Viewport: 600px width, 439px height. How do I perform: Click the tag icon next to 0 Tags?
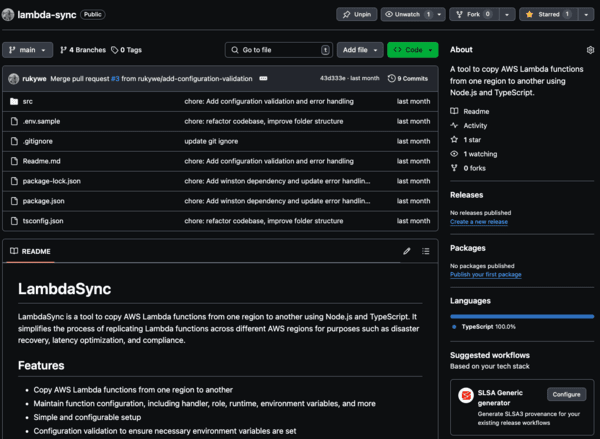(114, 50)
